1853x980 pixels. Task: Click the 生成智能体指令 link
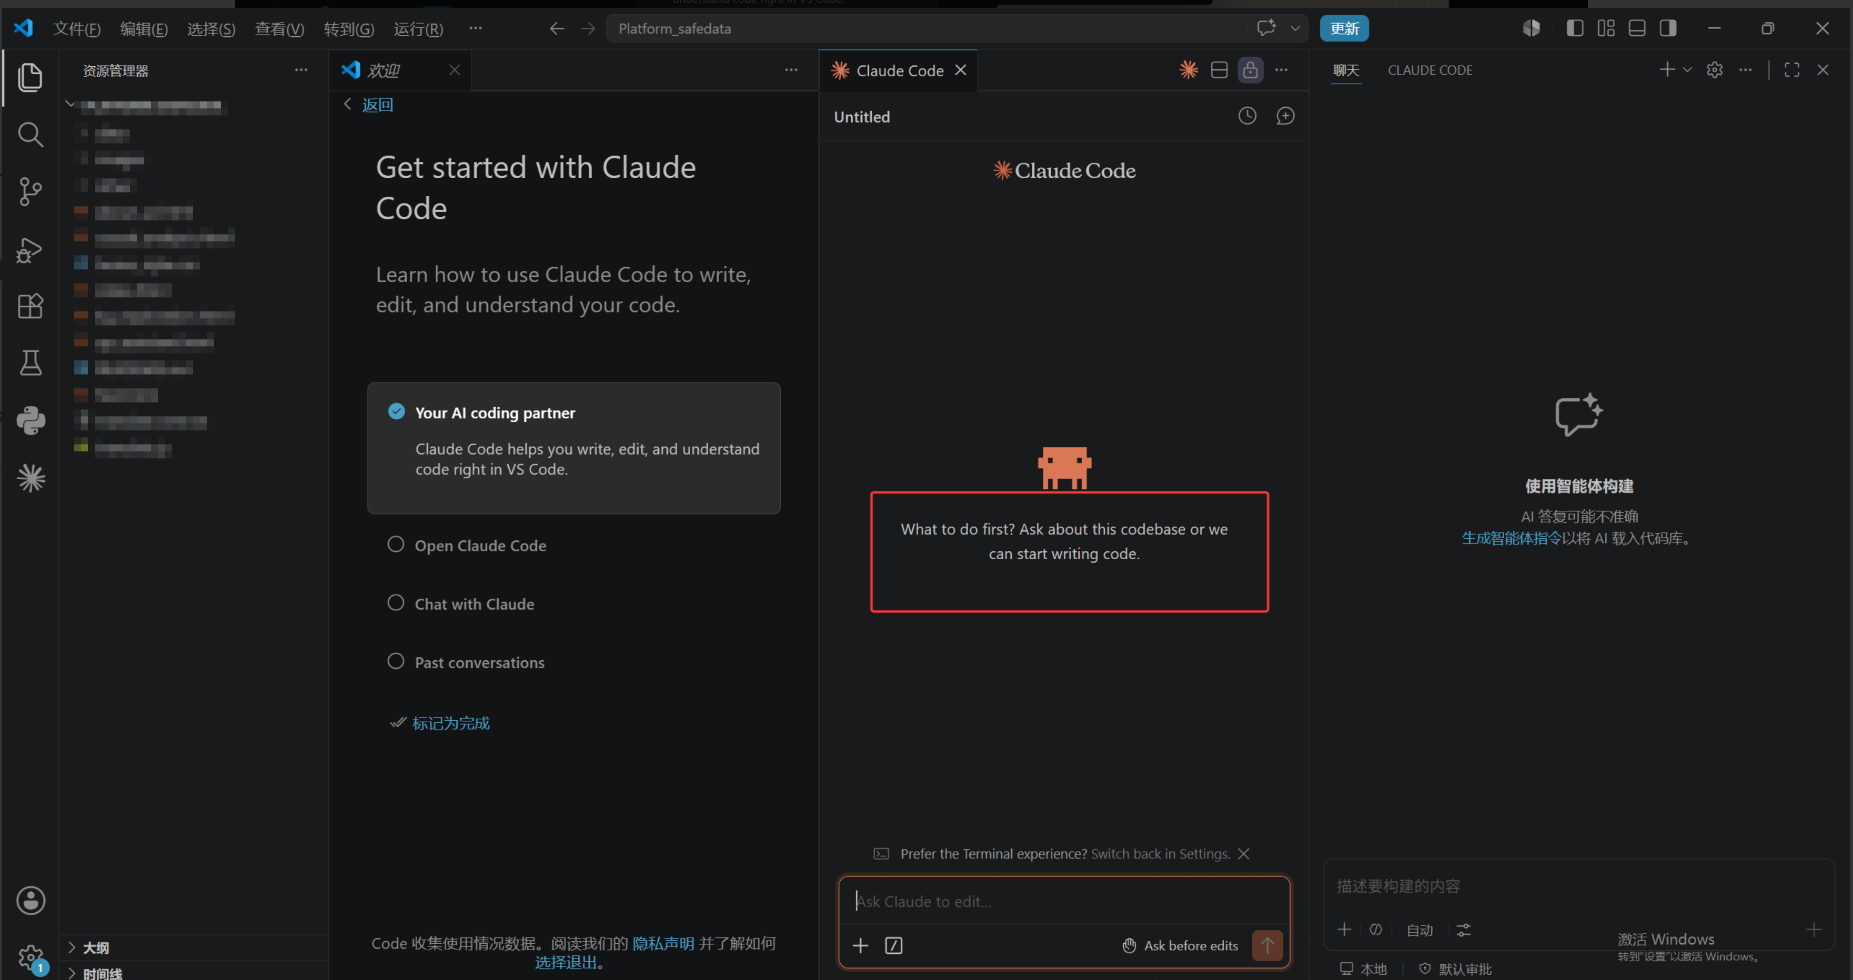pos(1511,538)
